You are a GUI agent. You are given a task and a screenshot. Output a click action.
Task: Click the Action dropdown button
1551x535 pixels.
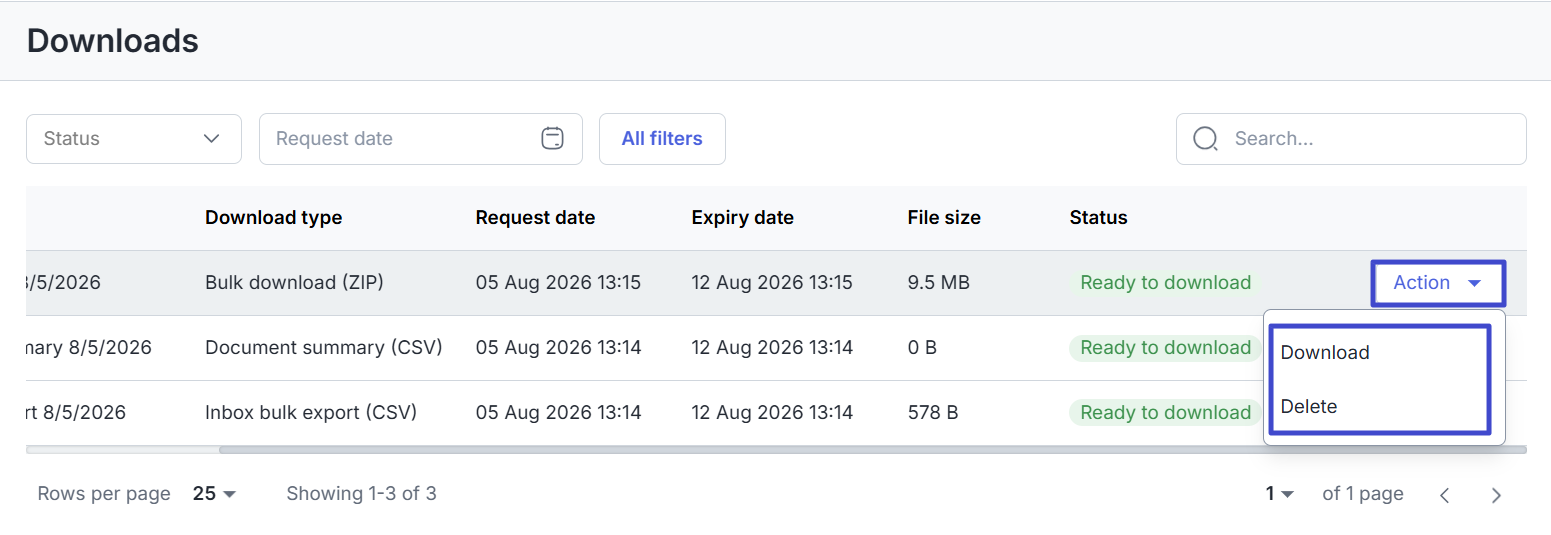[1438, 283]
